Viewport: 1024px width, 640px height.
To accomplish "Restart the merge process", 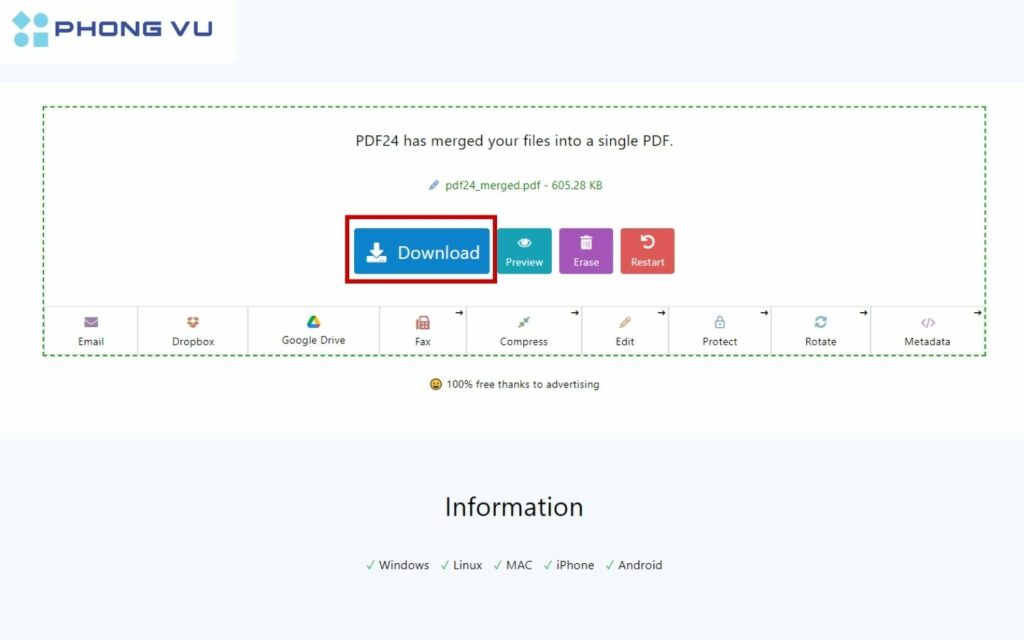I will pos(648,251).
